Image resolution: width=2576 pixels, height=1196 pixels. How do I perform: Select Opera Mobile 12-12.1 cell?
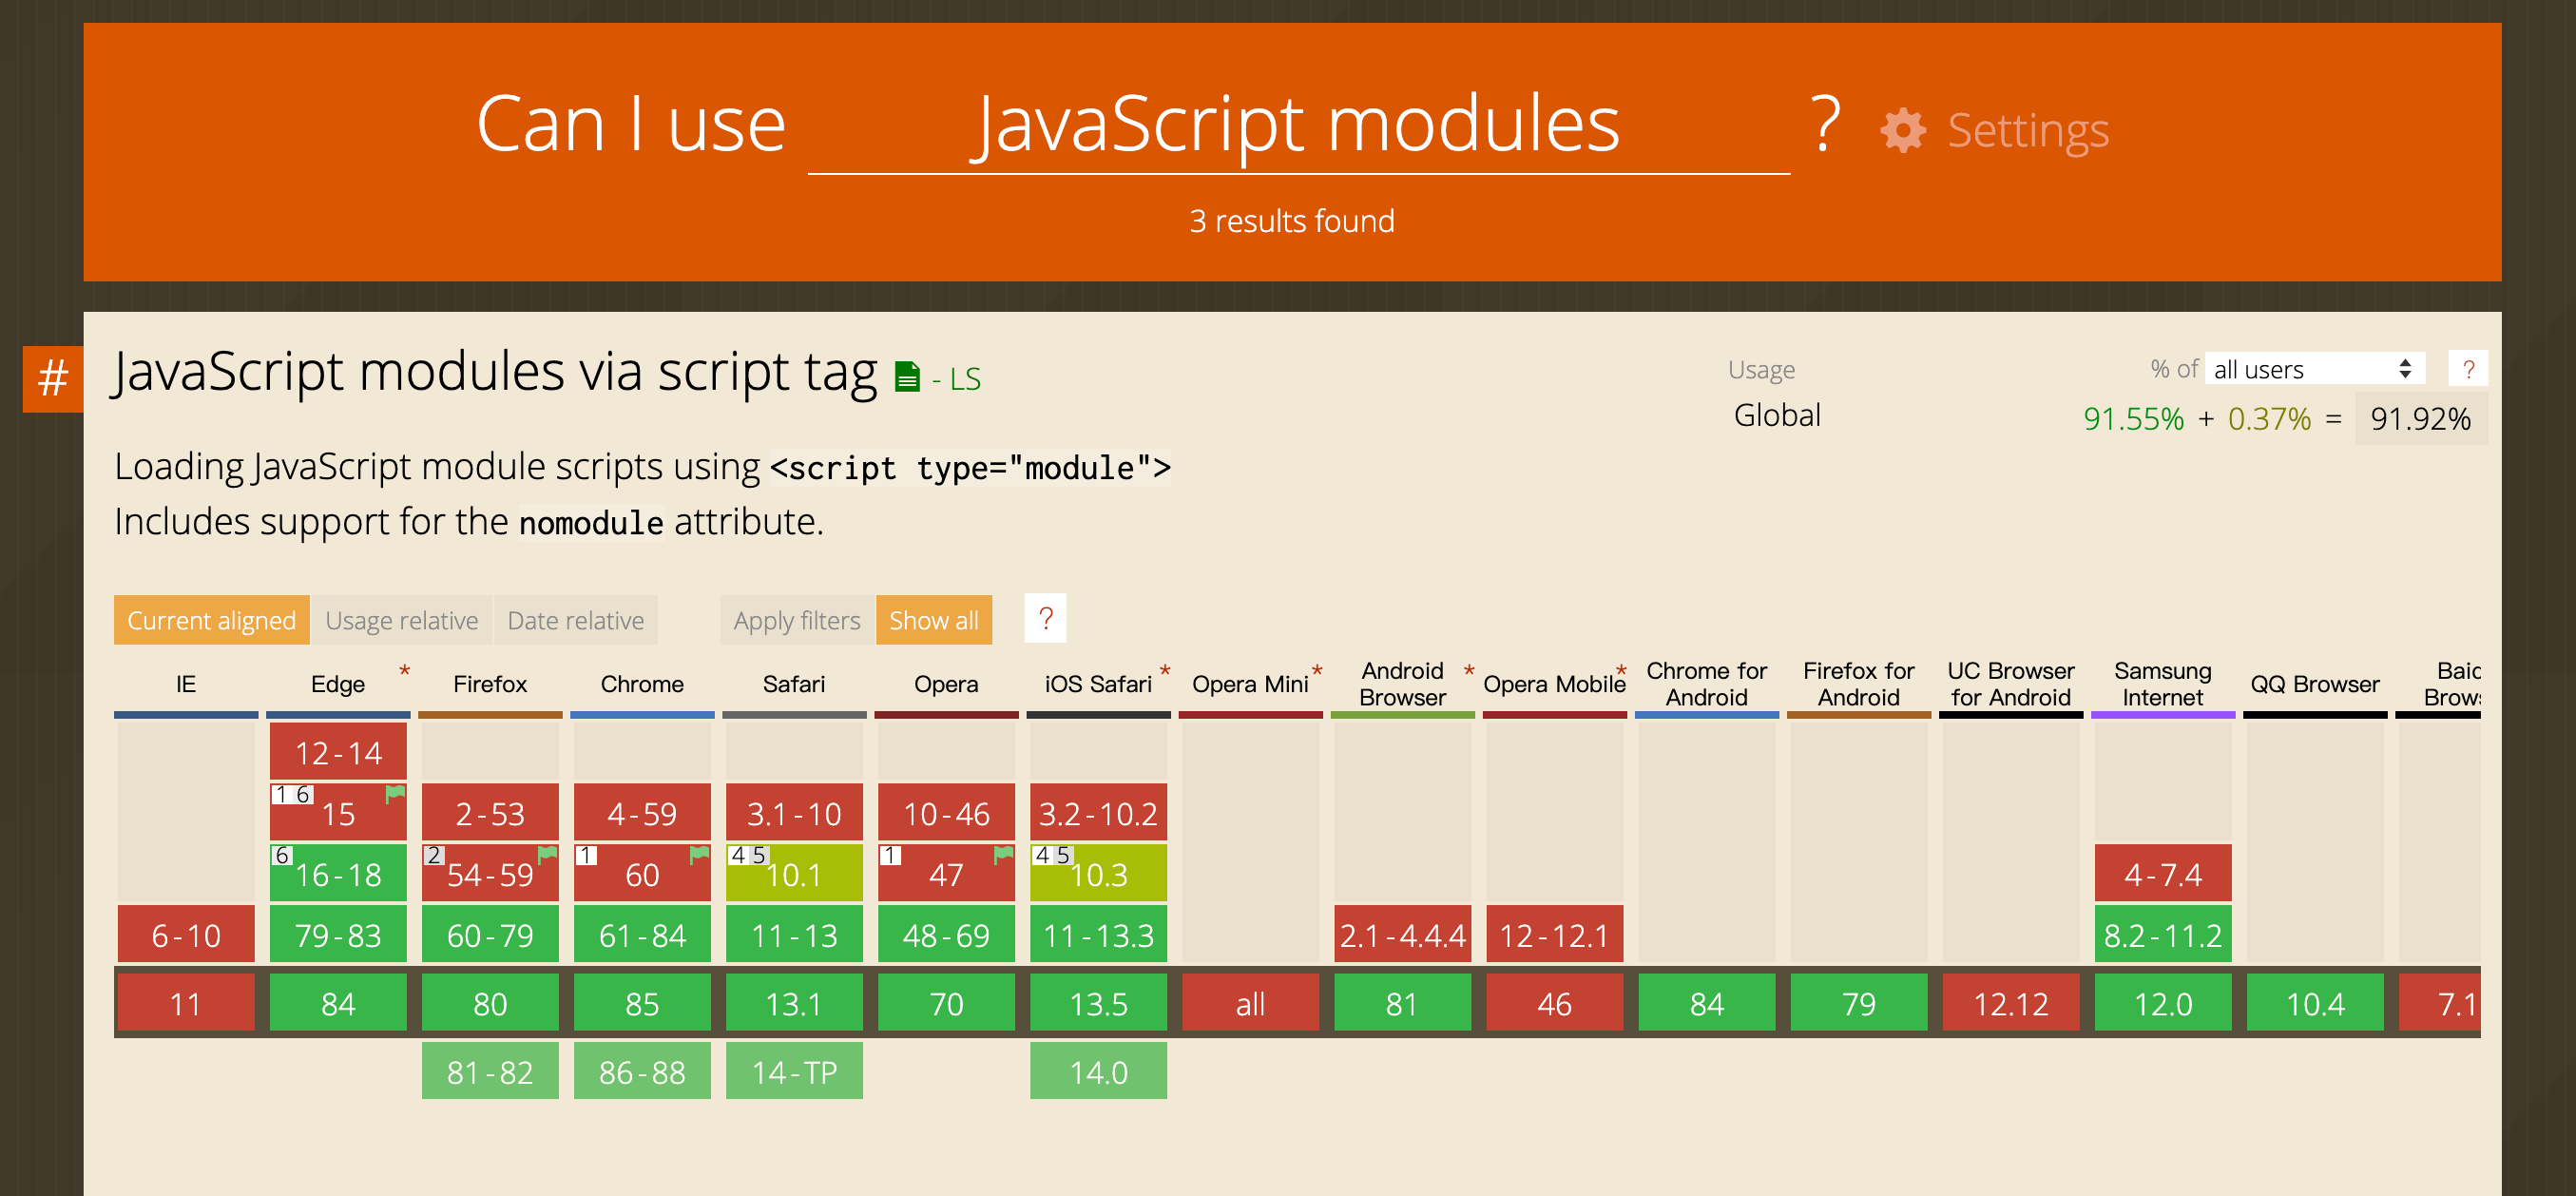click(1554, 934)
